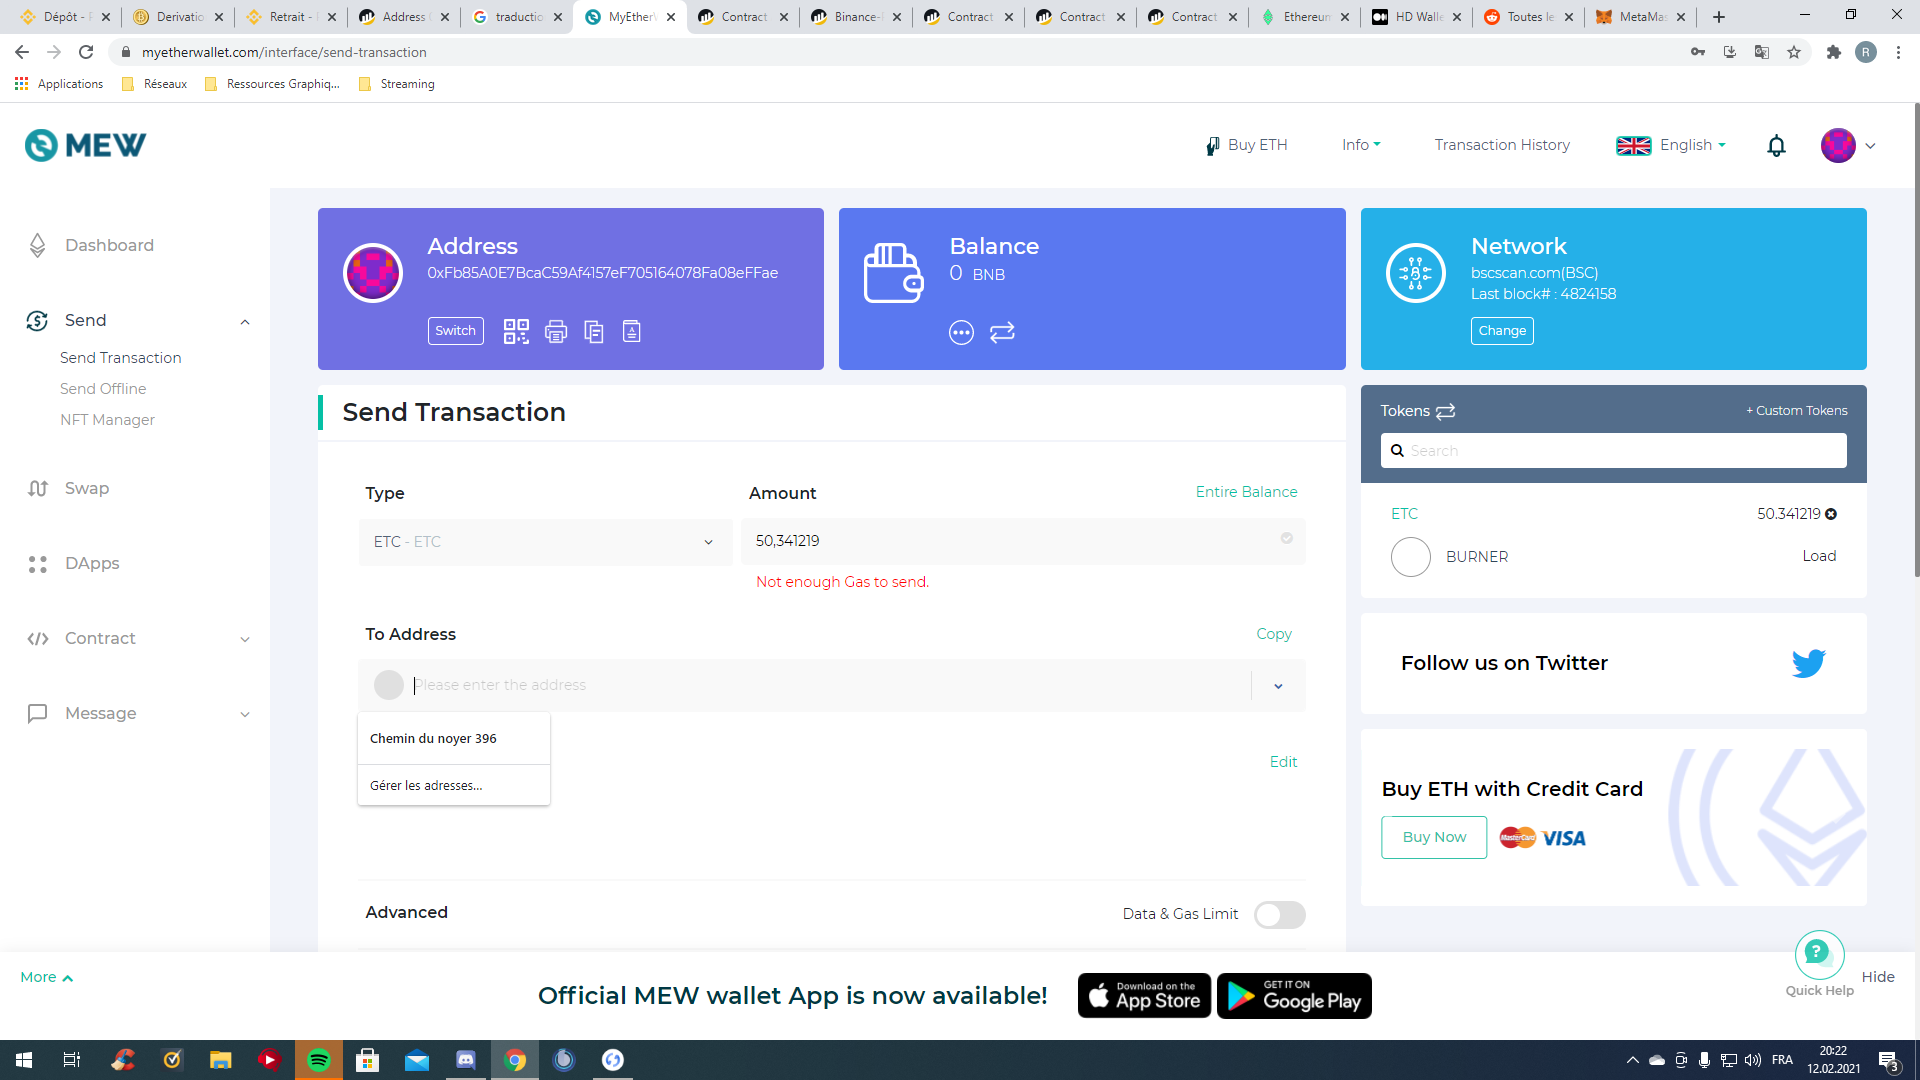Select Send Offline in the sidebar

[x=103, y=389]
